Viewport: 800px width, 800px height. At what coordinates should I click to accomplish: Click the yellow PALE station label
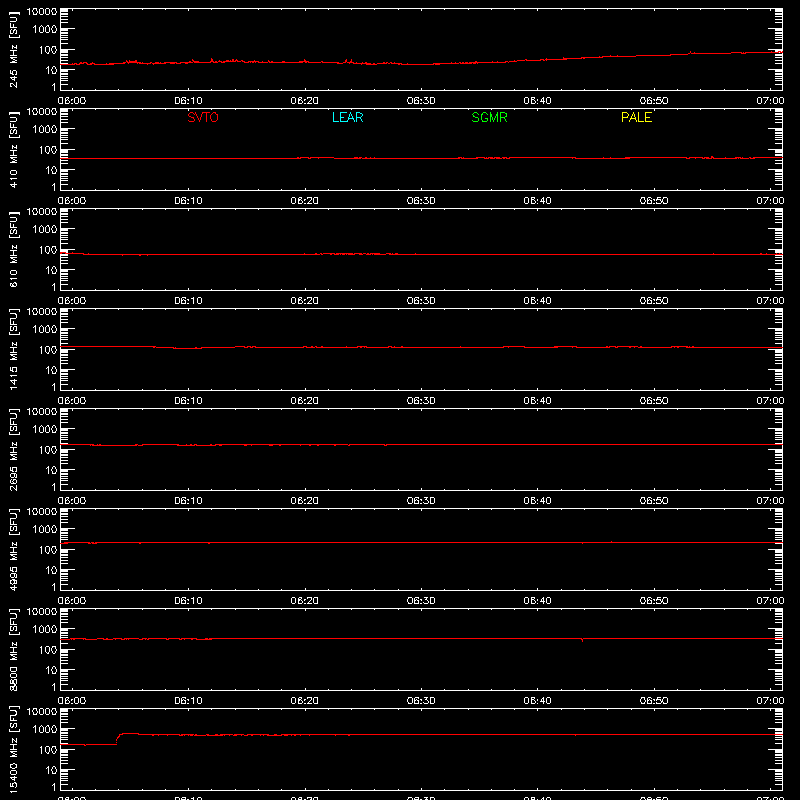[636, 117]
